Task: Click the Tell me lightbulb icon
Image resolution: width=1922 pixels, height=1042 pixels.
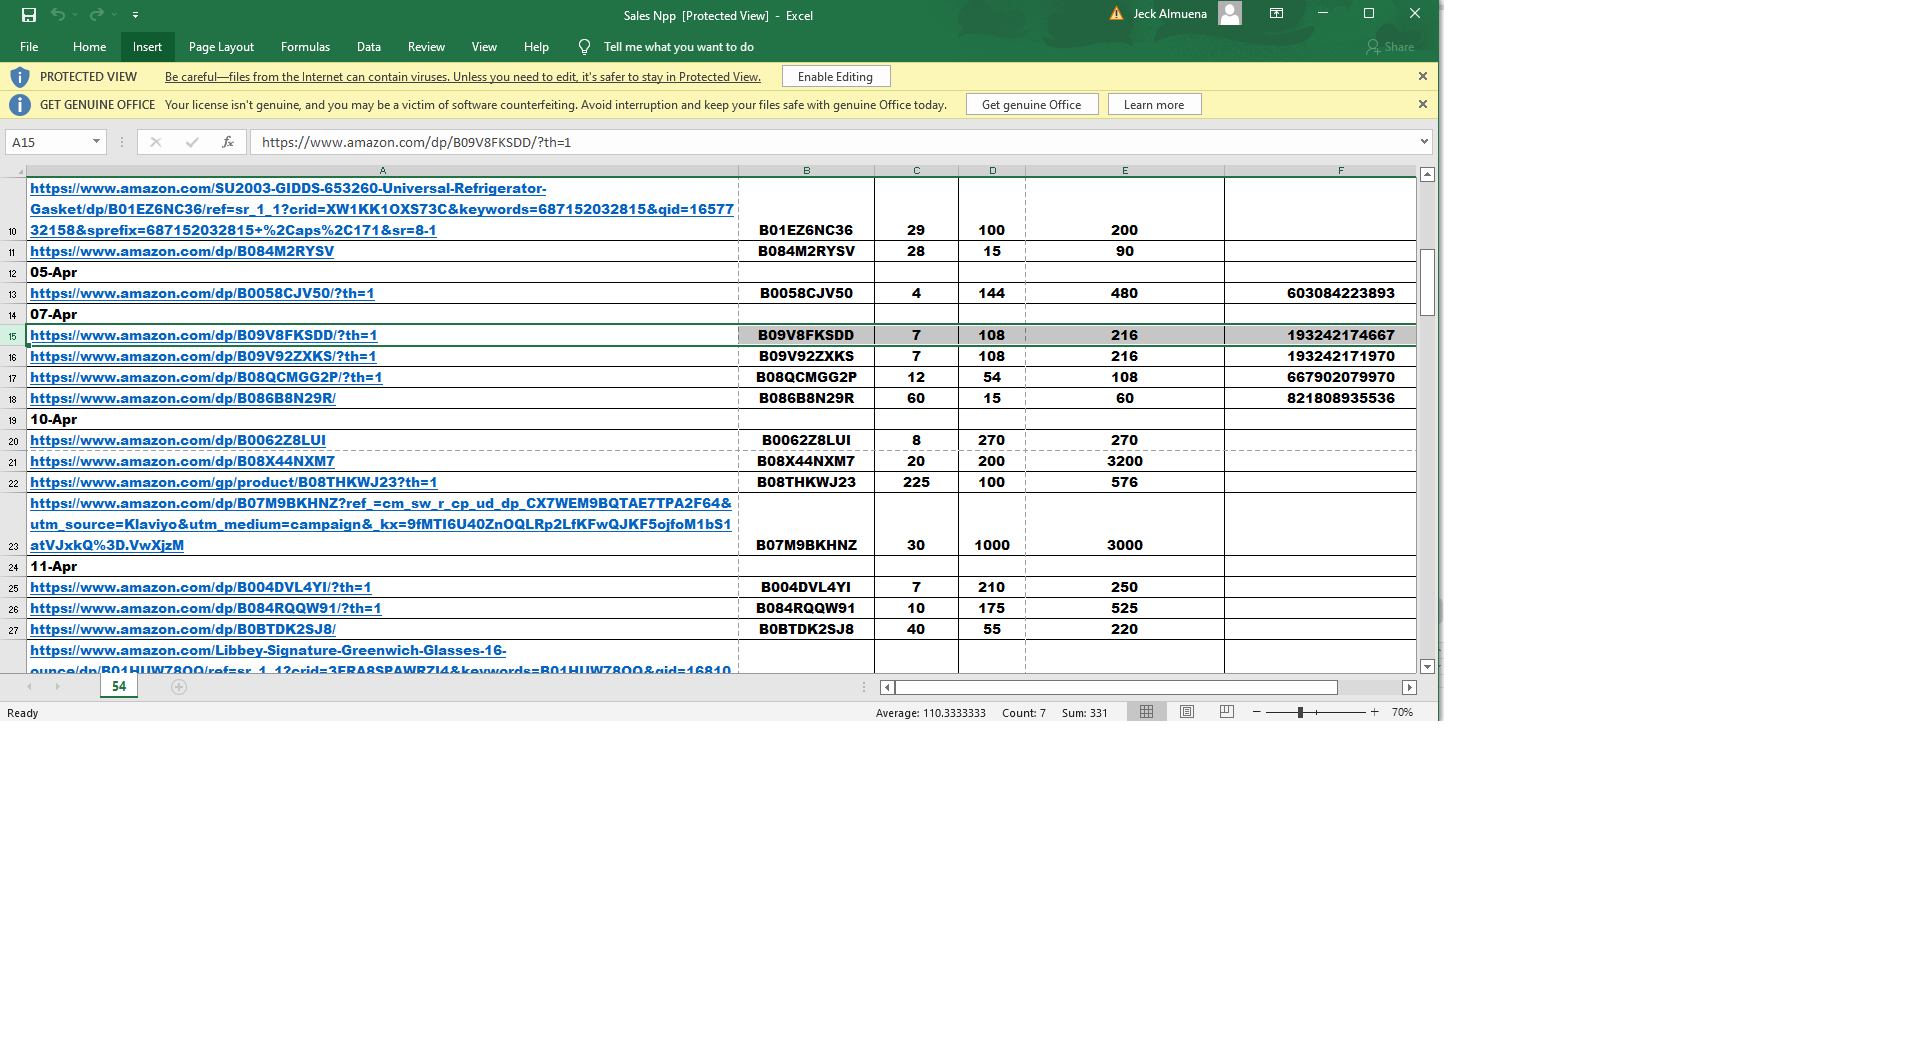Action: coord(584,47)
